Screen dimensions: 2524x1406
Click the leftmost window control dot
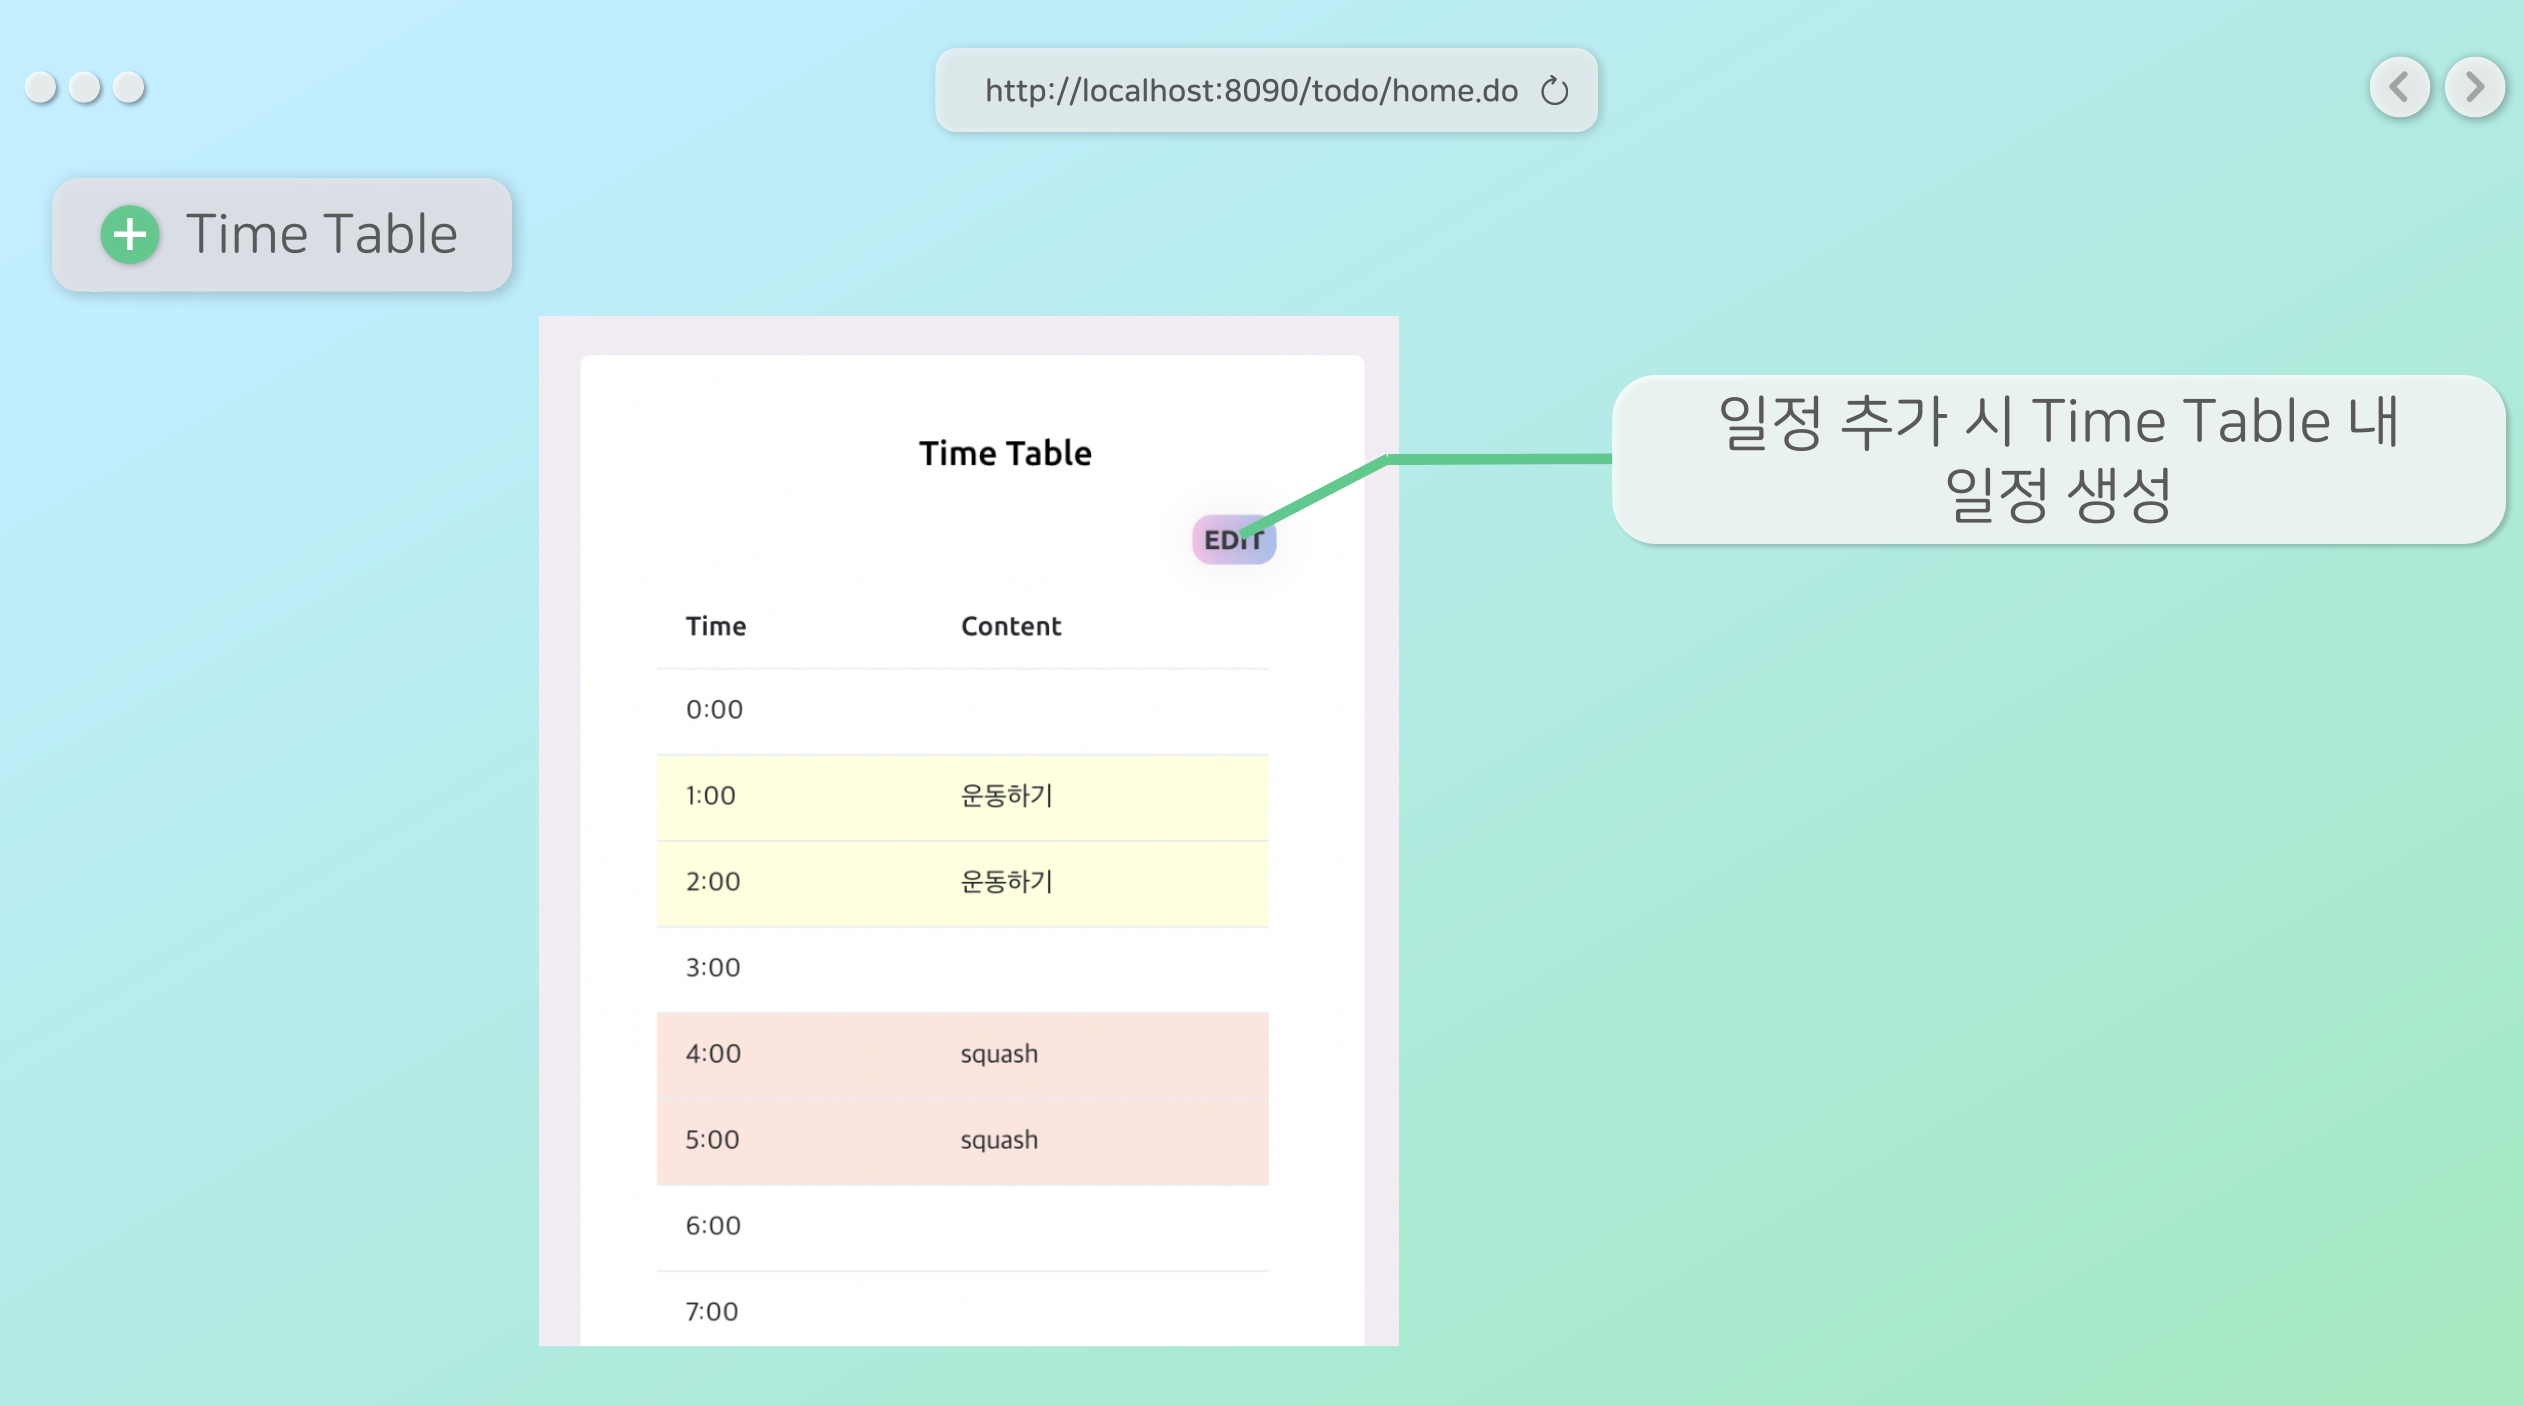click(x=41, y=88)
